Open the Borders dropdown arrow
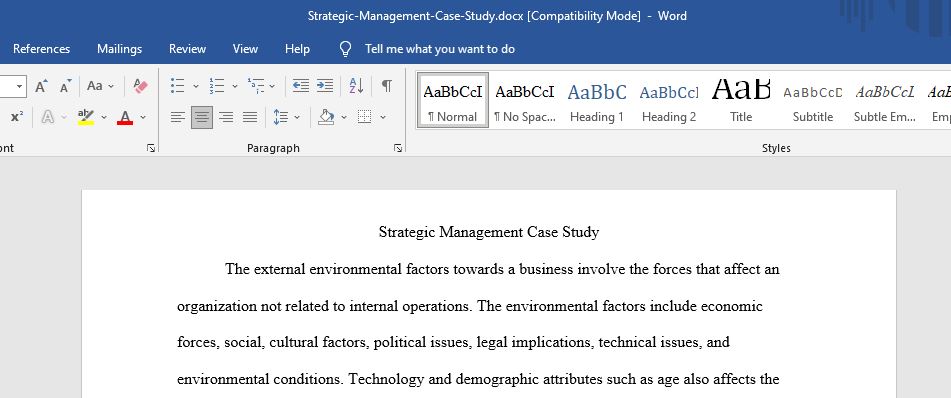Screen dimensions: 951x398 pos(383,117)
